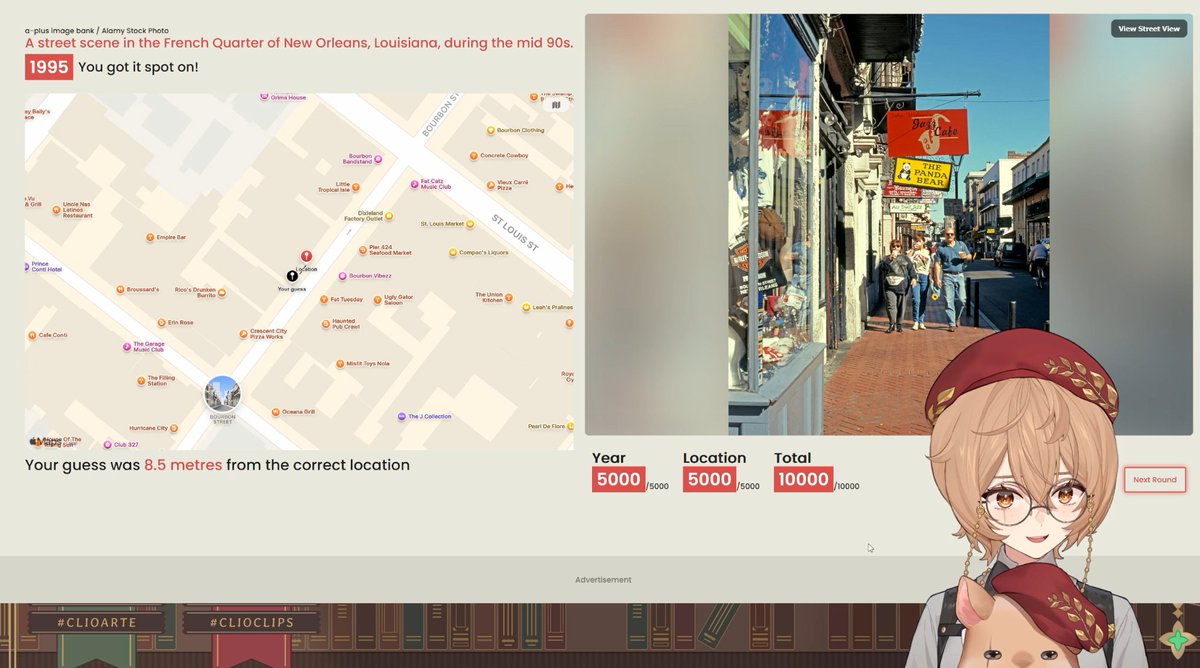Click the Alamy Stock Photo credit text

click(x=95, y=31)
